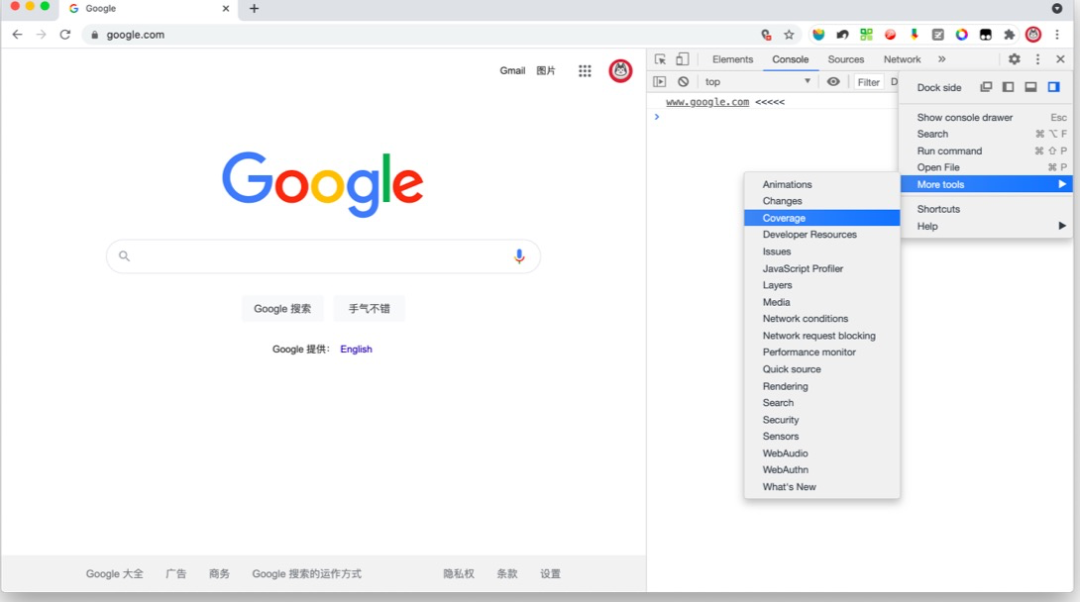This screenshot has width=1080, height=602.
Task: Click the inspect element picker icon
Action: pyautogui.click(x=660, y=59)
